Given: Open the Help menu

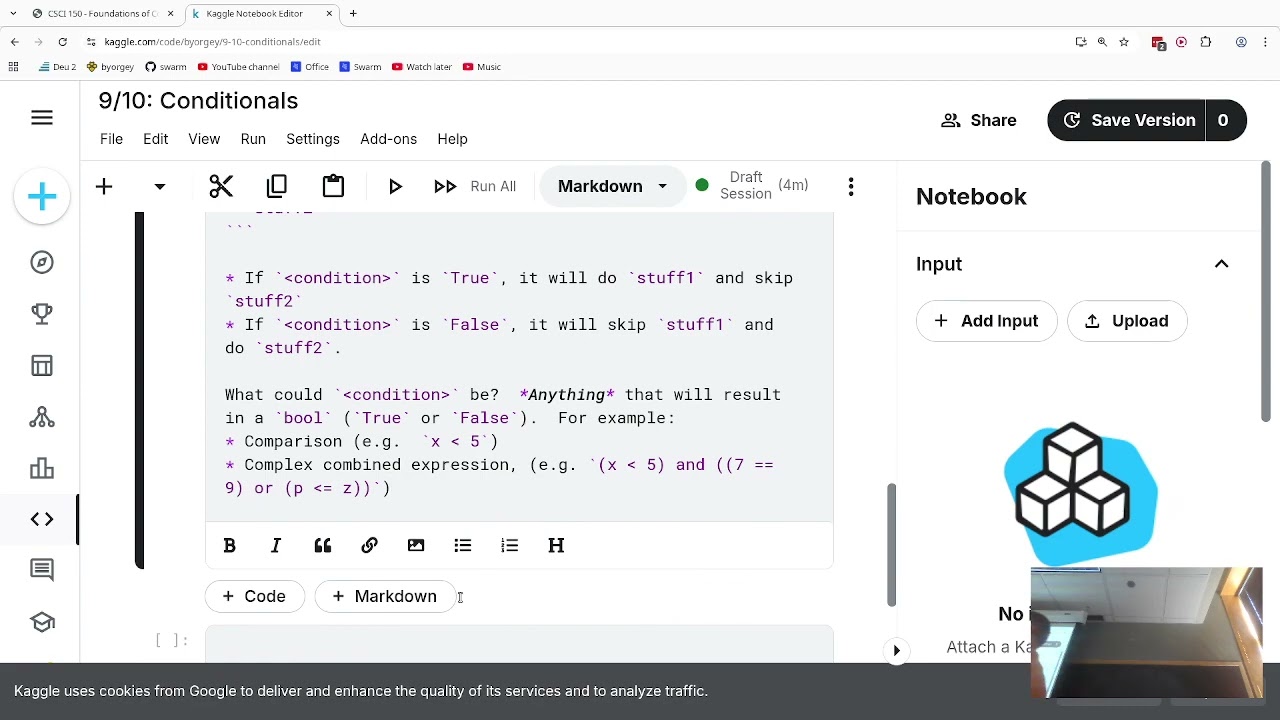Looking at the screenshot, I should click(x=452, y=139).
